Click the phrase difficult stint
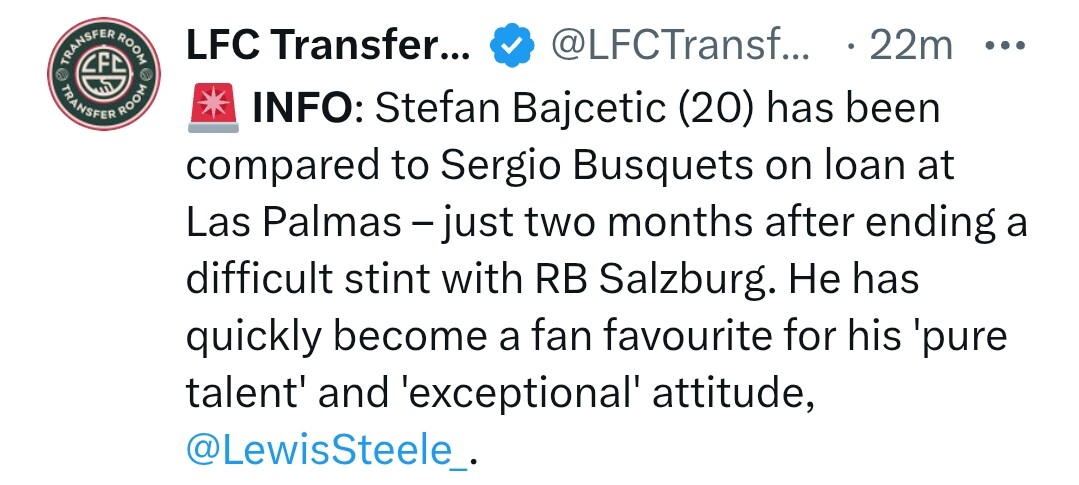The image size is (1079, 485). 306,279
